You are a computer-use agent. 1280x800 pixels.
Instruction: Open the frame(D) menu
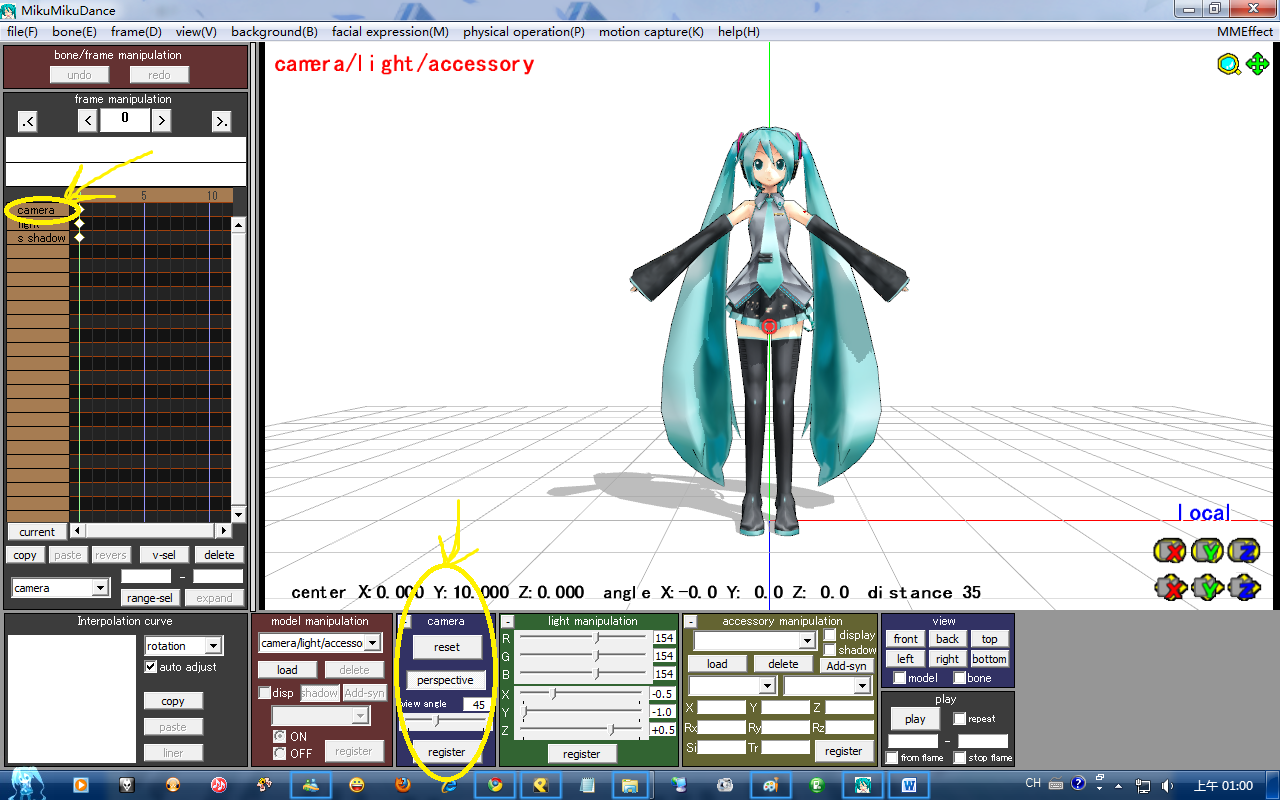tap(136, 32)
